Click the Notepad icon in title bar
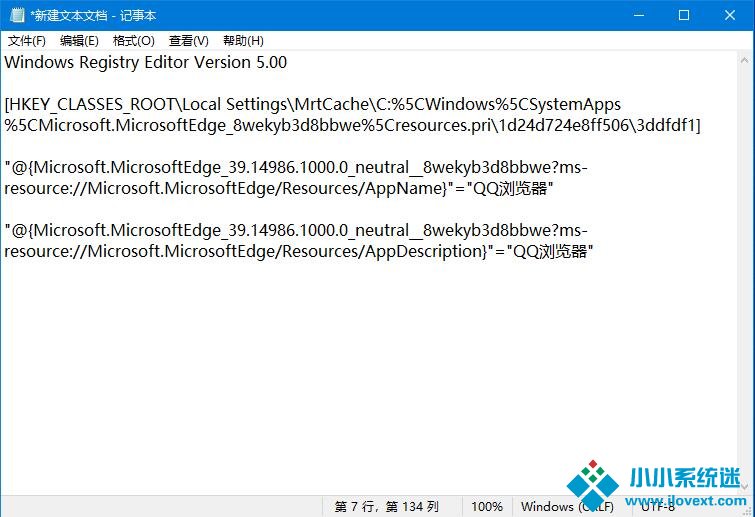 click(x=17, y=15)
